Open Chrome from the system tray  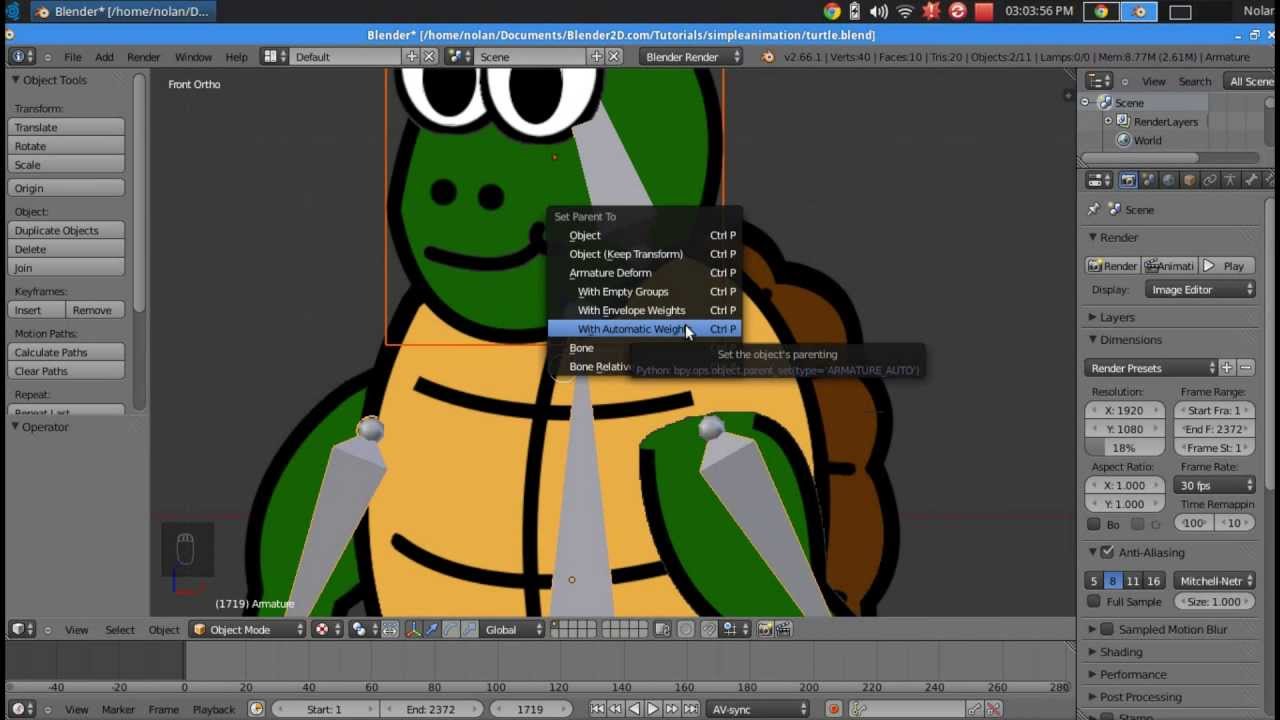pyautogui.click(x=832, y=12)
